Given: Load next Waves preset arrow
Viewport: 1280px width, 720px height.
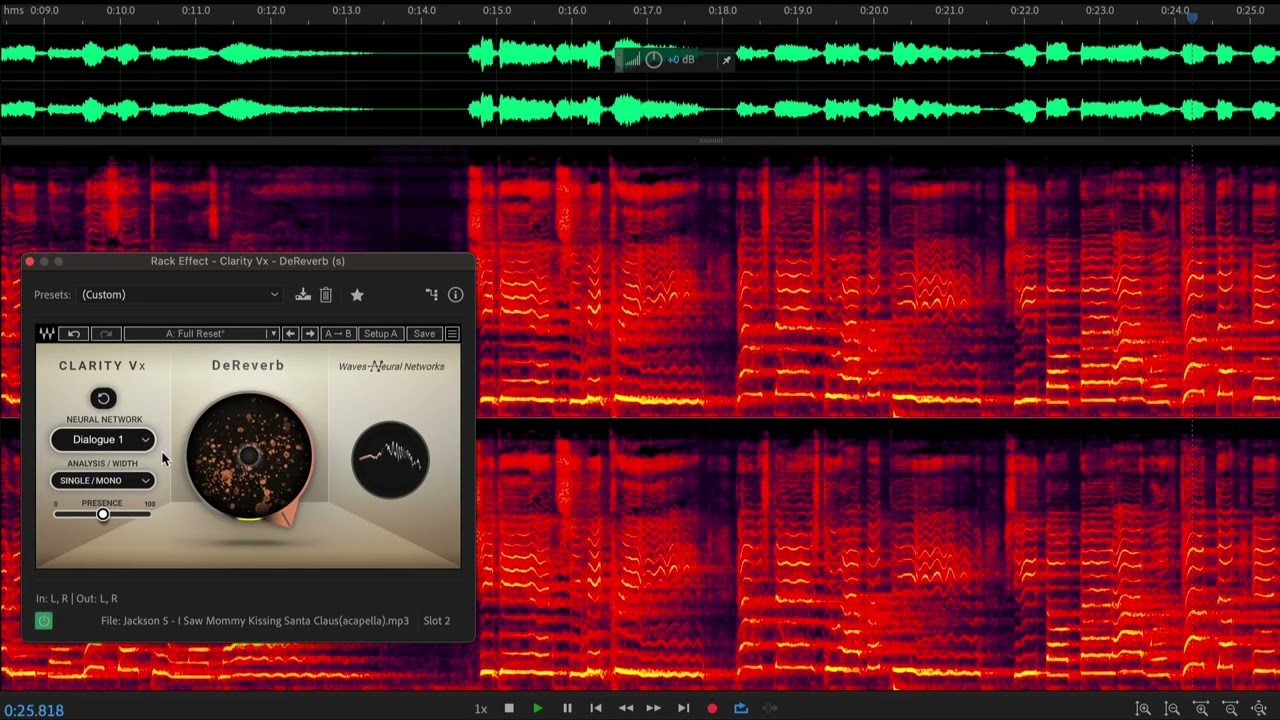Looking at the screenshot, I should pos(310,333).
